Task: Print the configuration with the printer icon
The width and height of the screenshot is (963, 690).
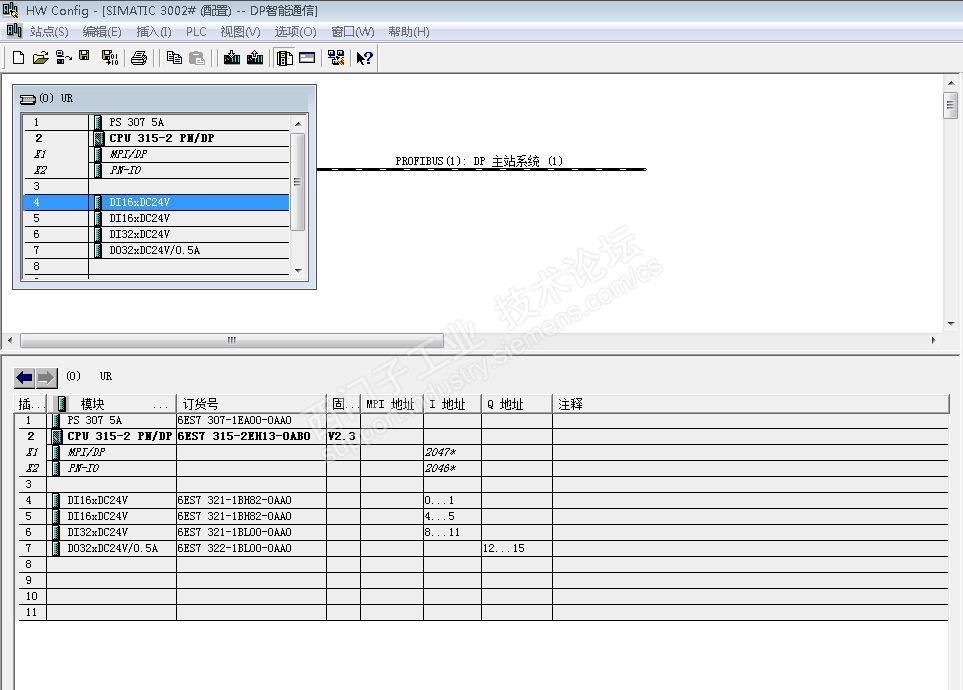Action: click(139, 58)
